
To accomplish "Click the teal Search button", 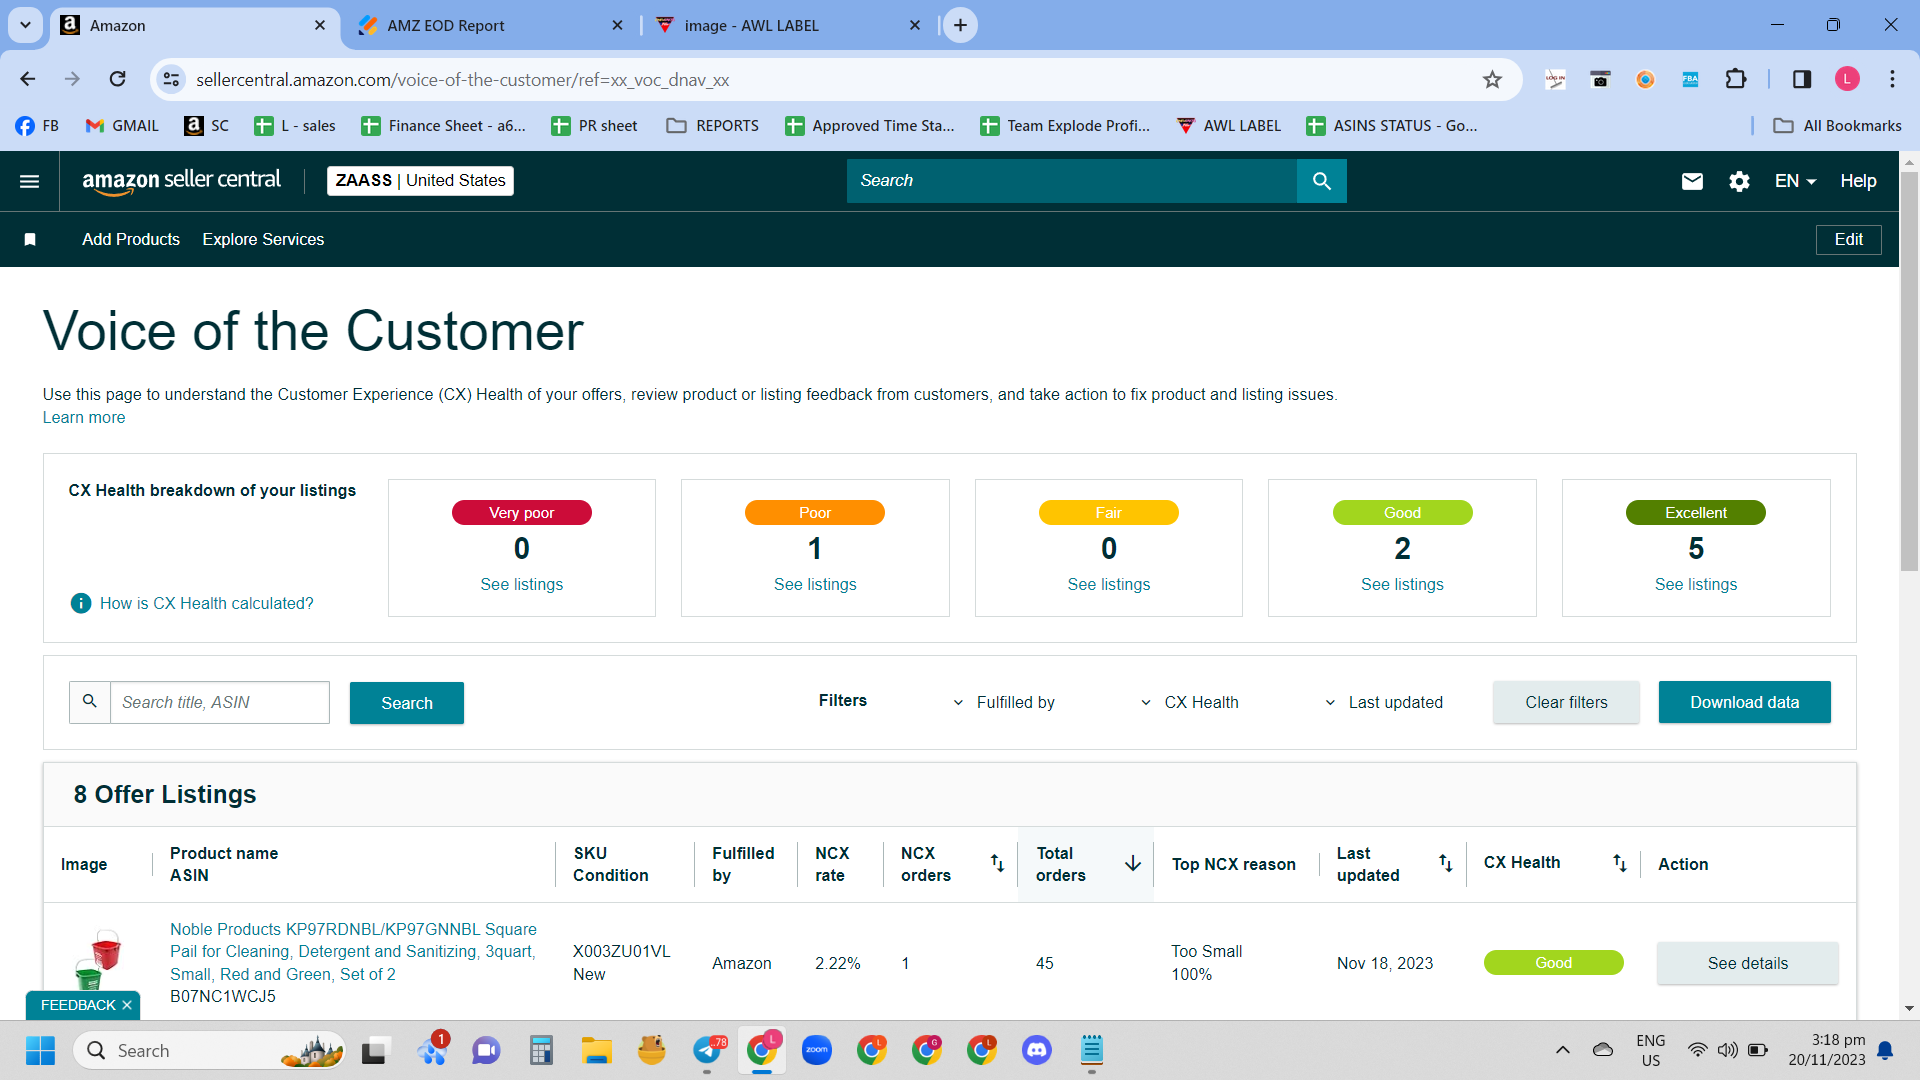I will (x=407, y=703).
